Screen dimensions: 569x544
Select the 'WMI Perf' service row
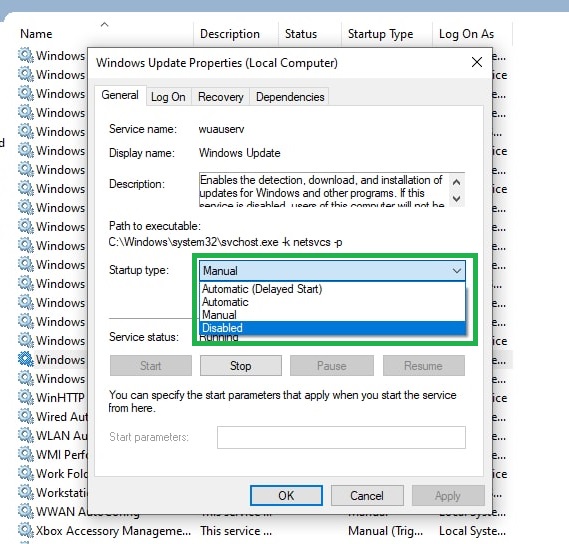point(53,454)
